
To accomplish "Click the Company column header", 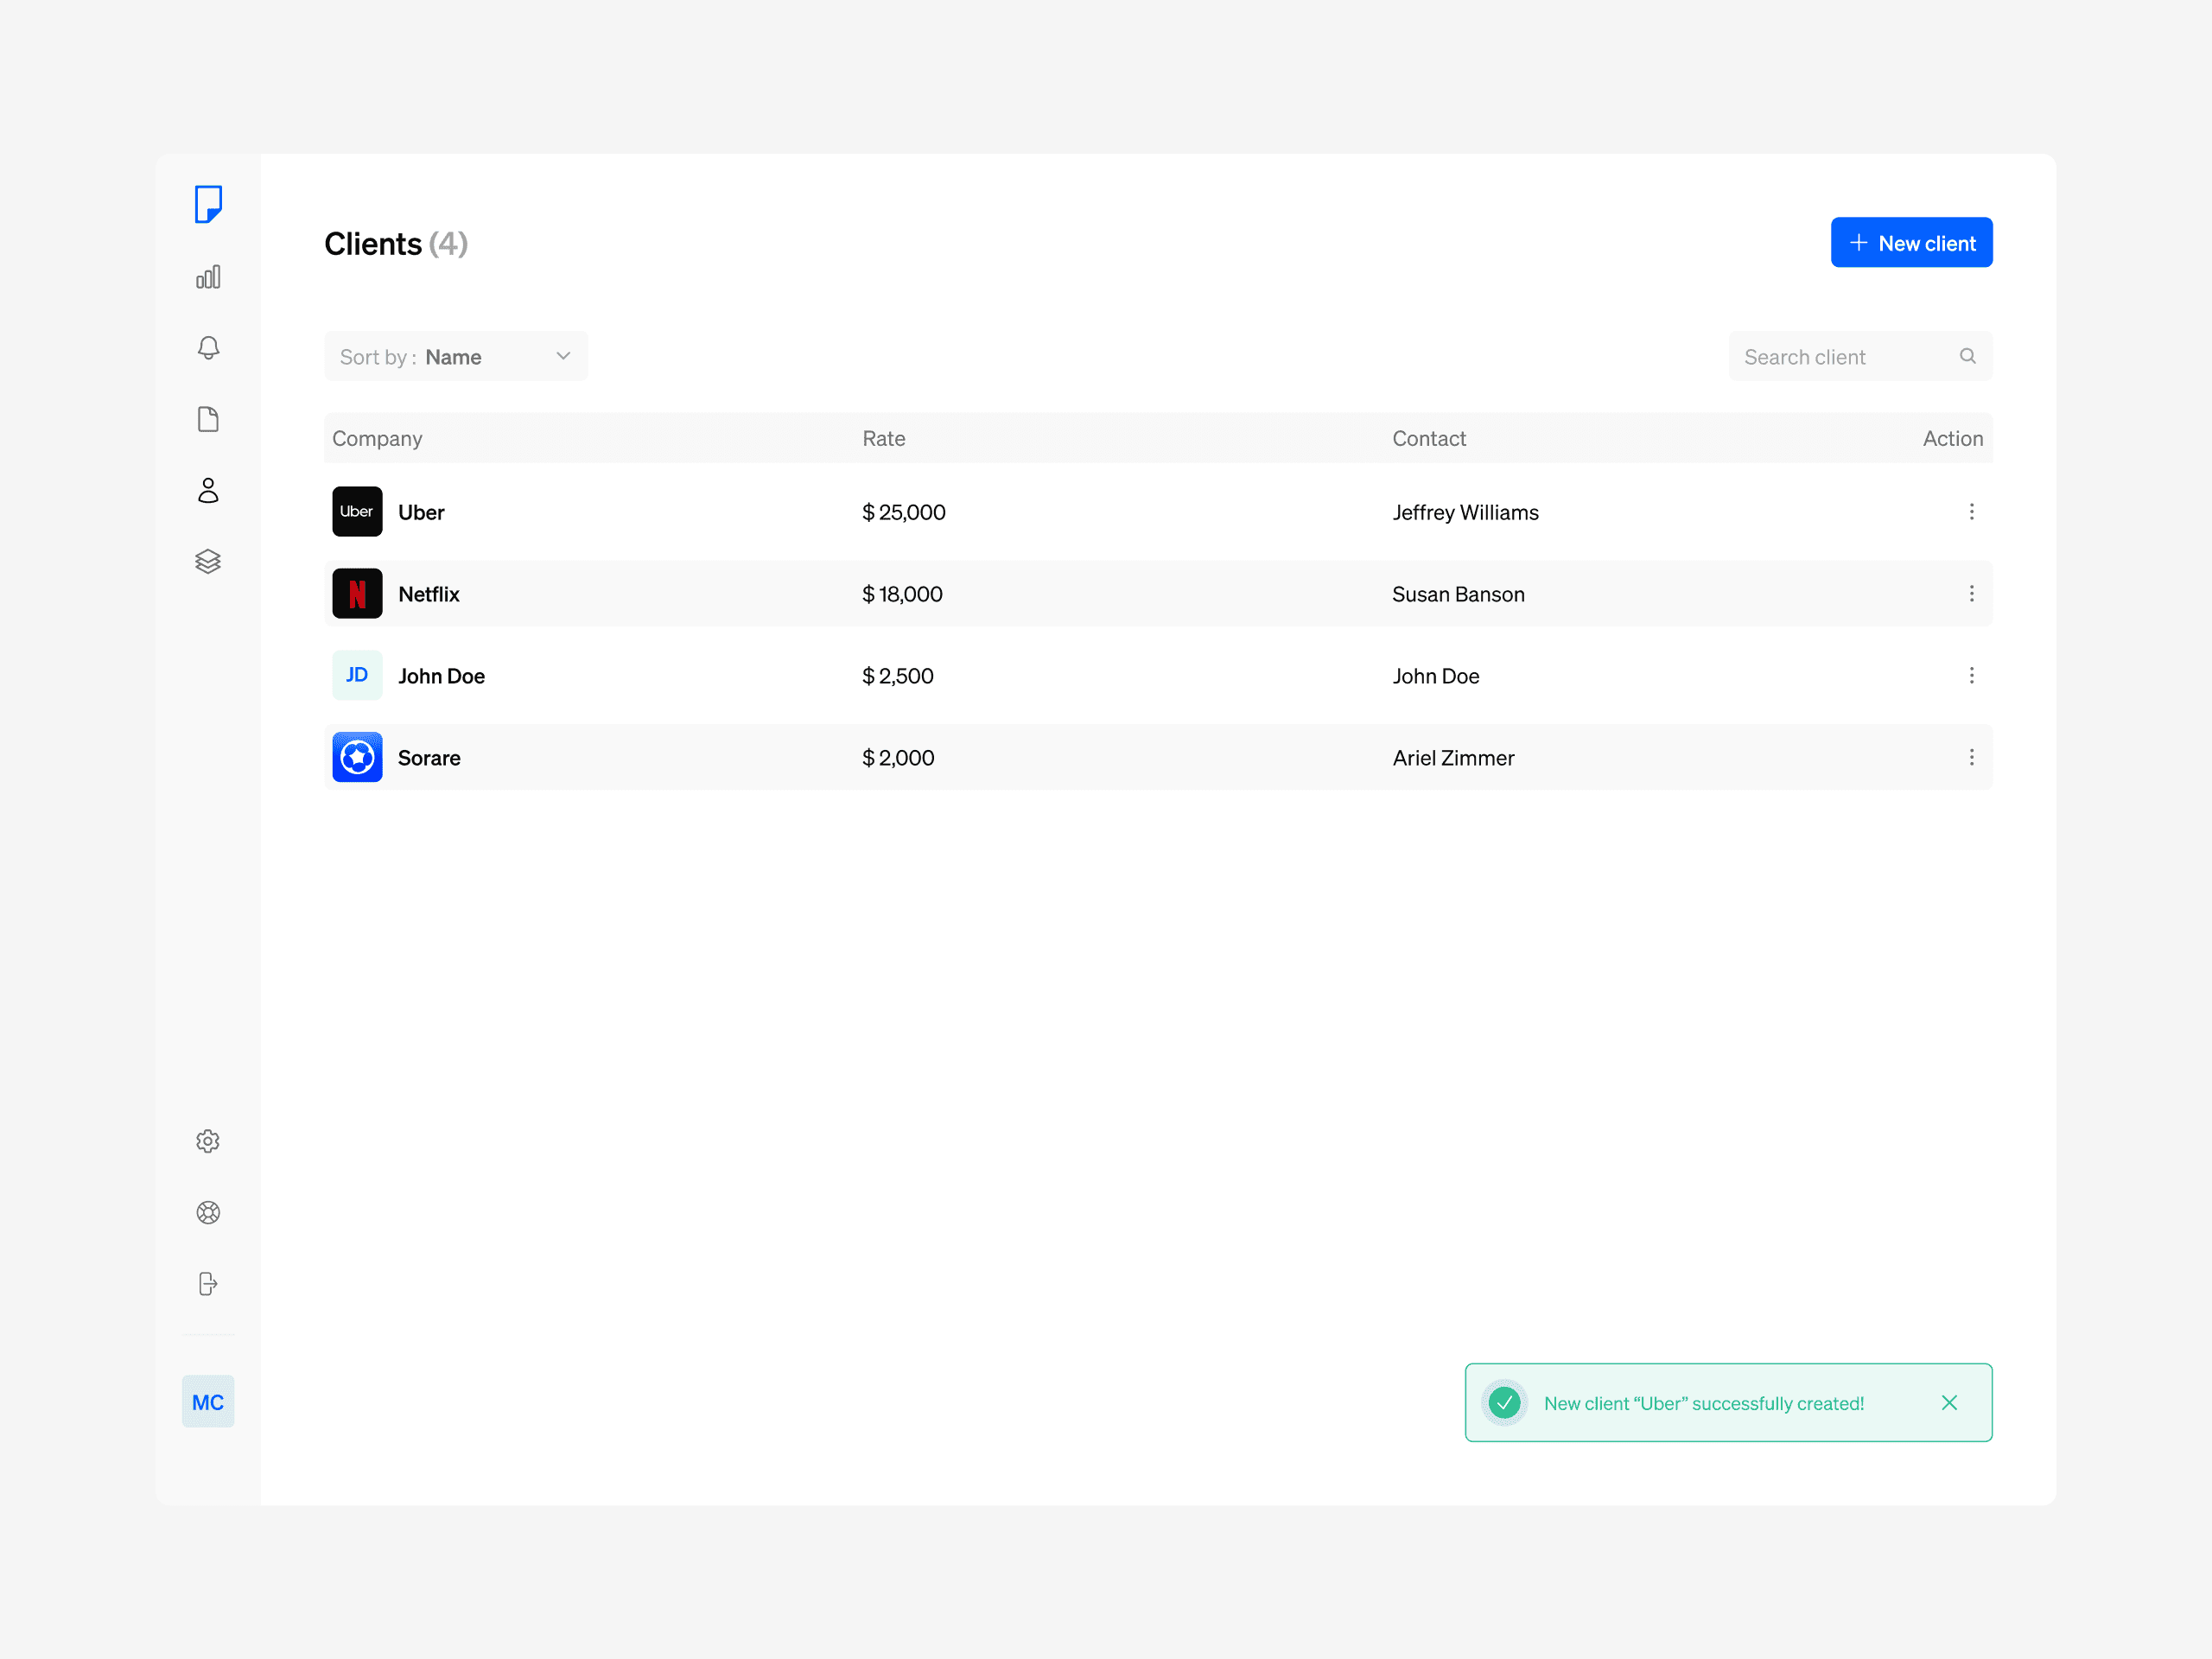I will 377,438.
